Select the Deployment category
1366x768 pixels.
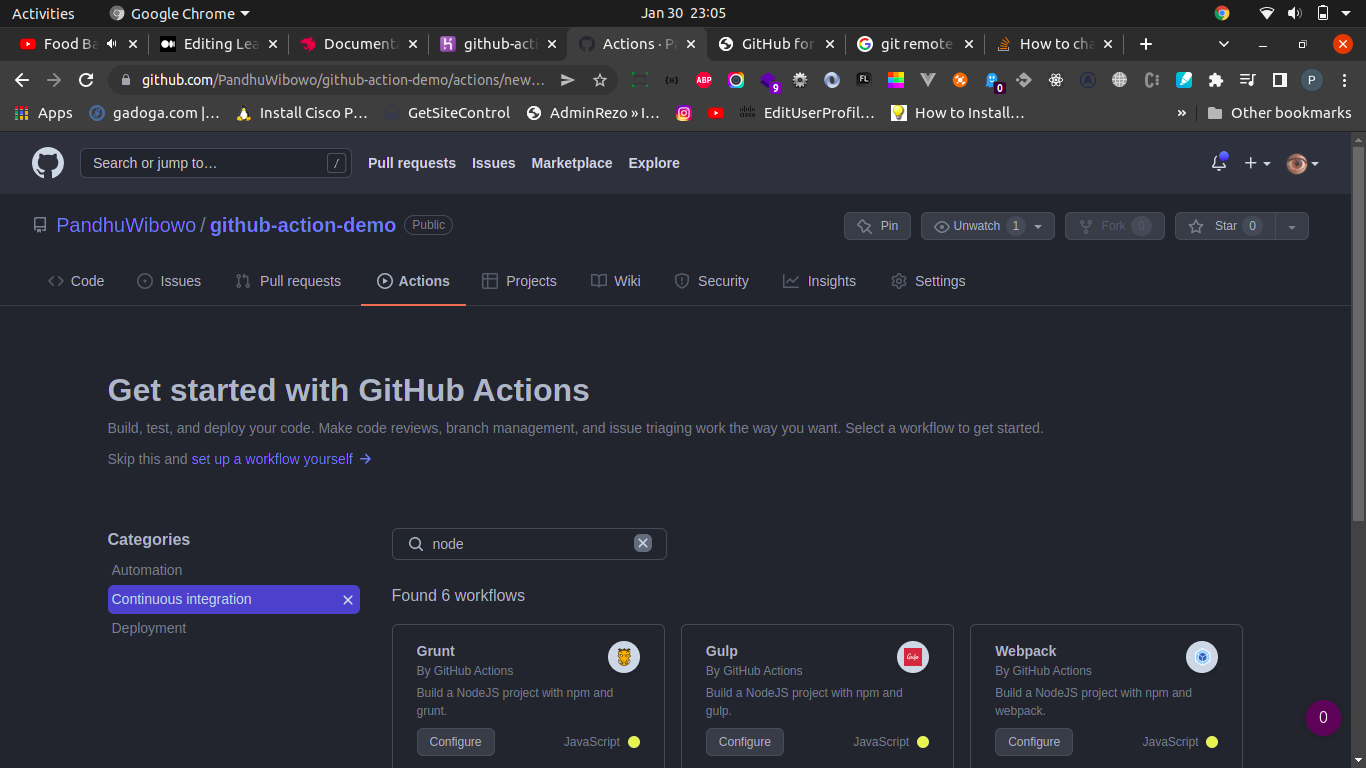point(149,628)
